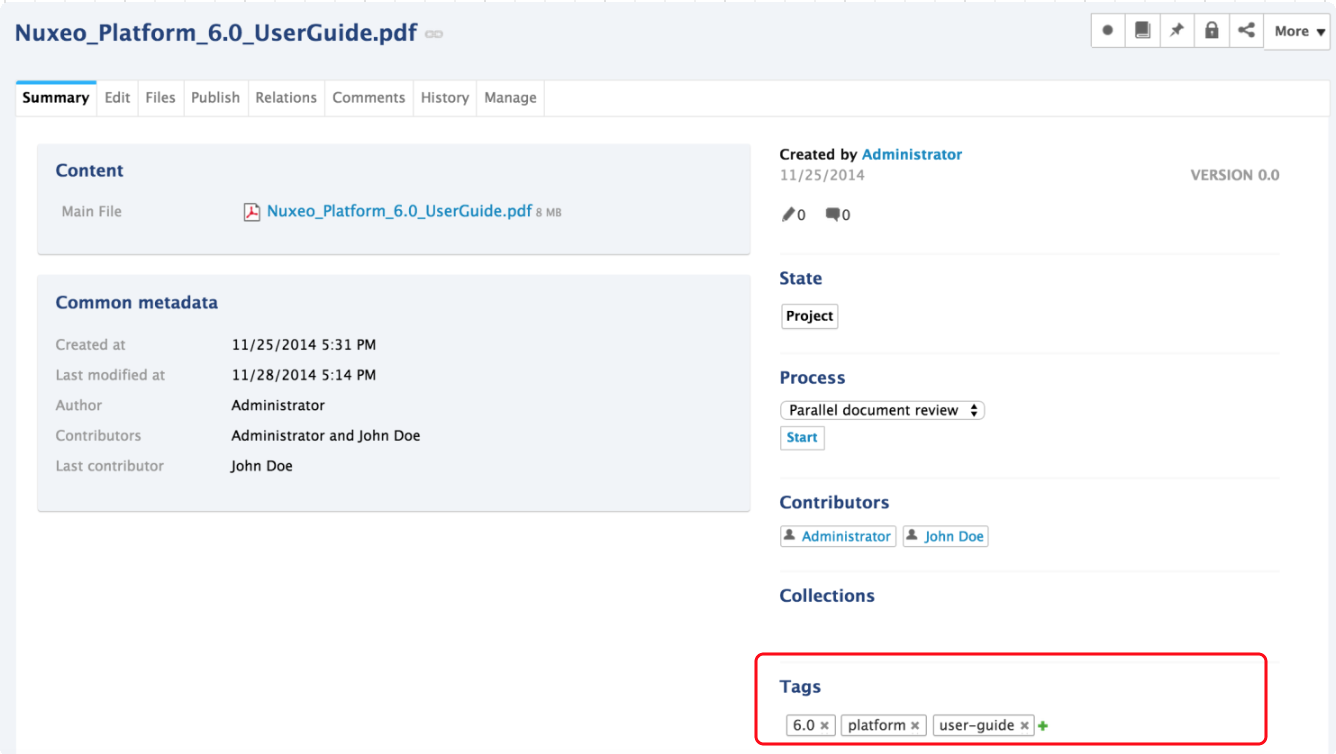Screen dimensions: 1336x754
Task: Click the PDF file icon next to Main File
Action: 252,212
